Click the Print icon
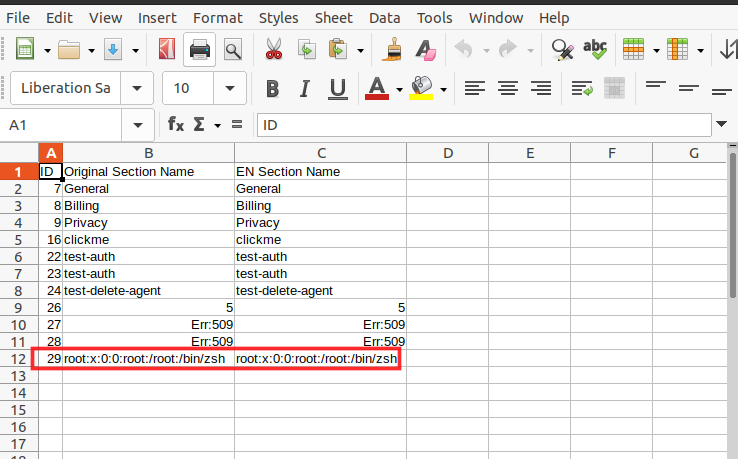The height and width of the screenshot is (459, 738). click(x=200, y=49)
